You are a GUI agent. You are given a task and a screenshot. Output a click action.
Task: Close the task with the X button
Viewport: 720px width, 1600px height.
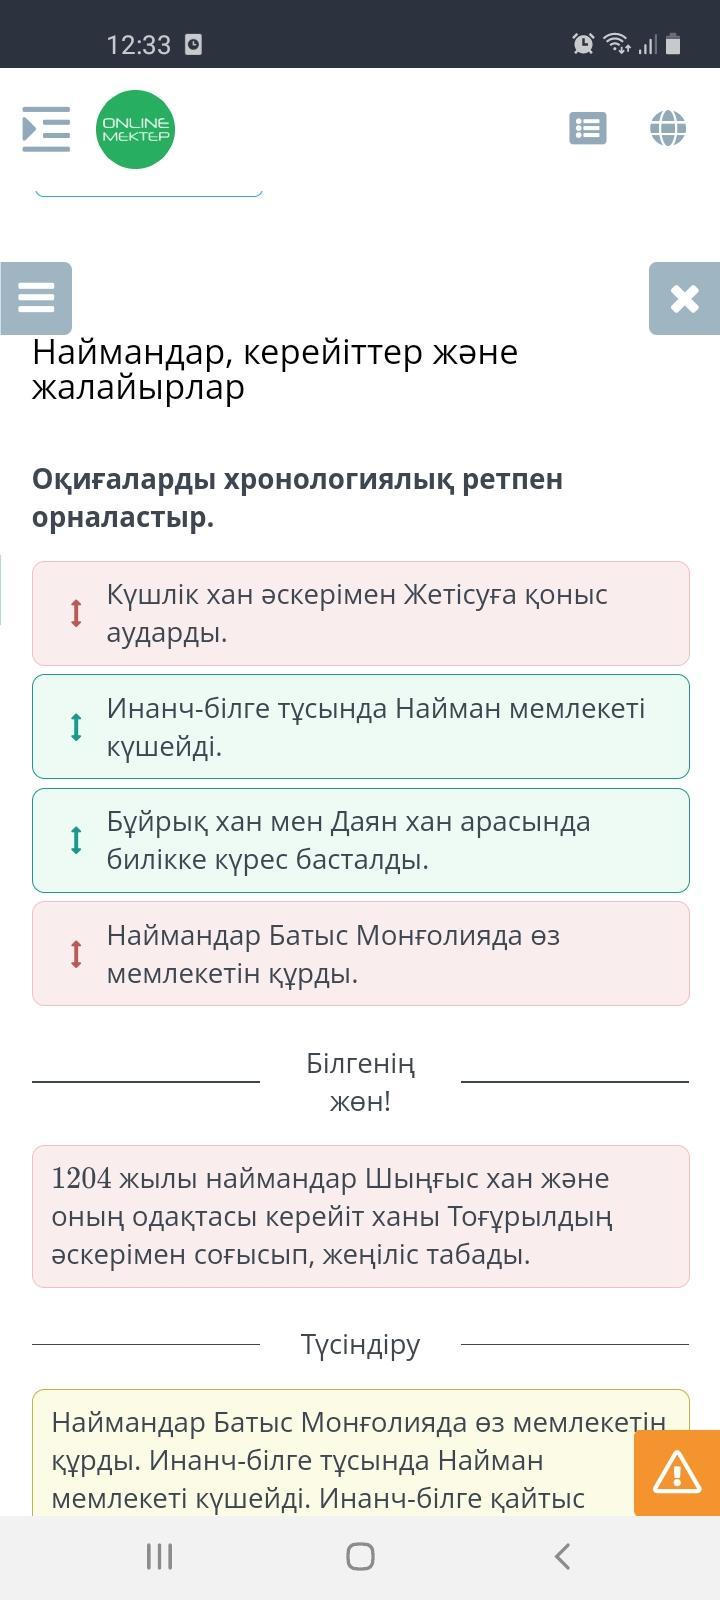(684, 298)
